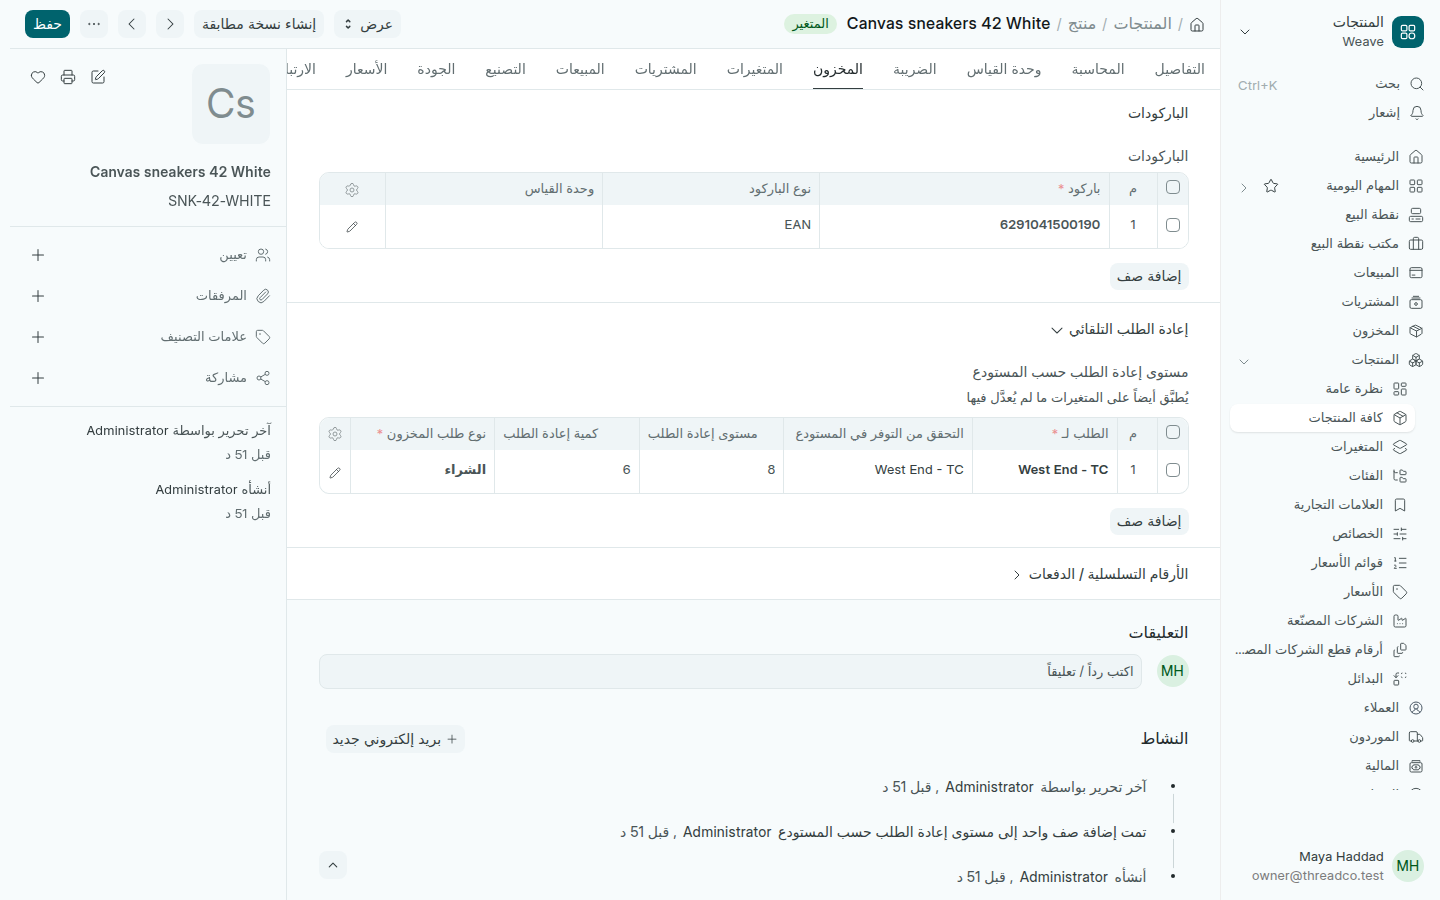This screenshot has height=900, width=1440.
Task: Open المتغيرات in sidebar
Action: point(1322,447)
